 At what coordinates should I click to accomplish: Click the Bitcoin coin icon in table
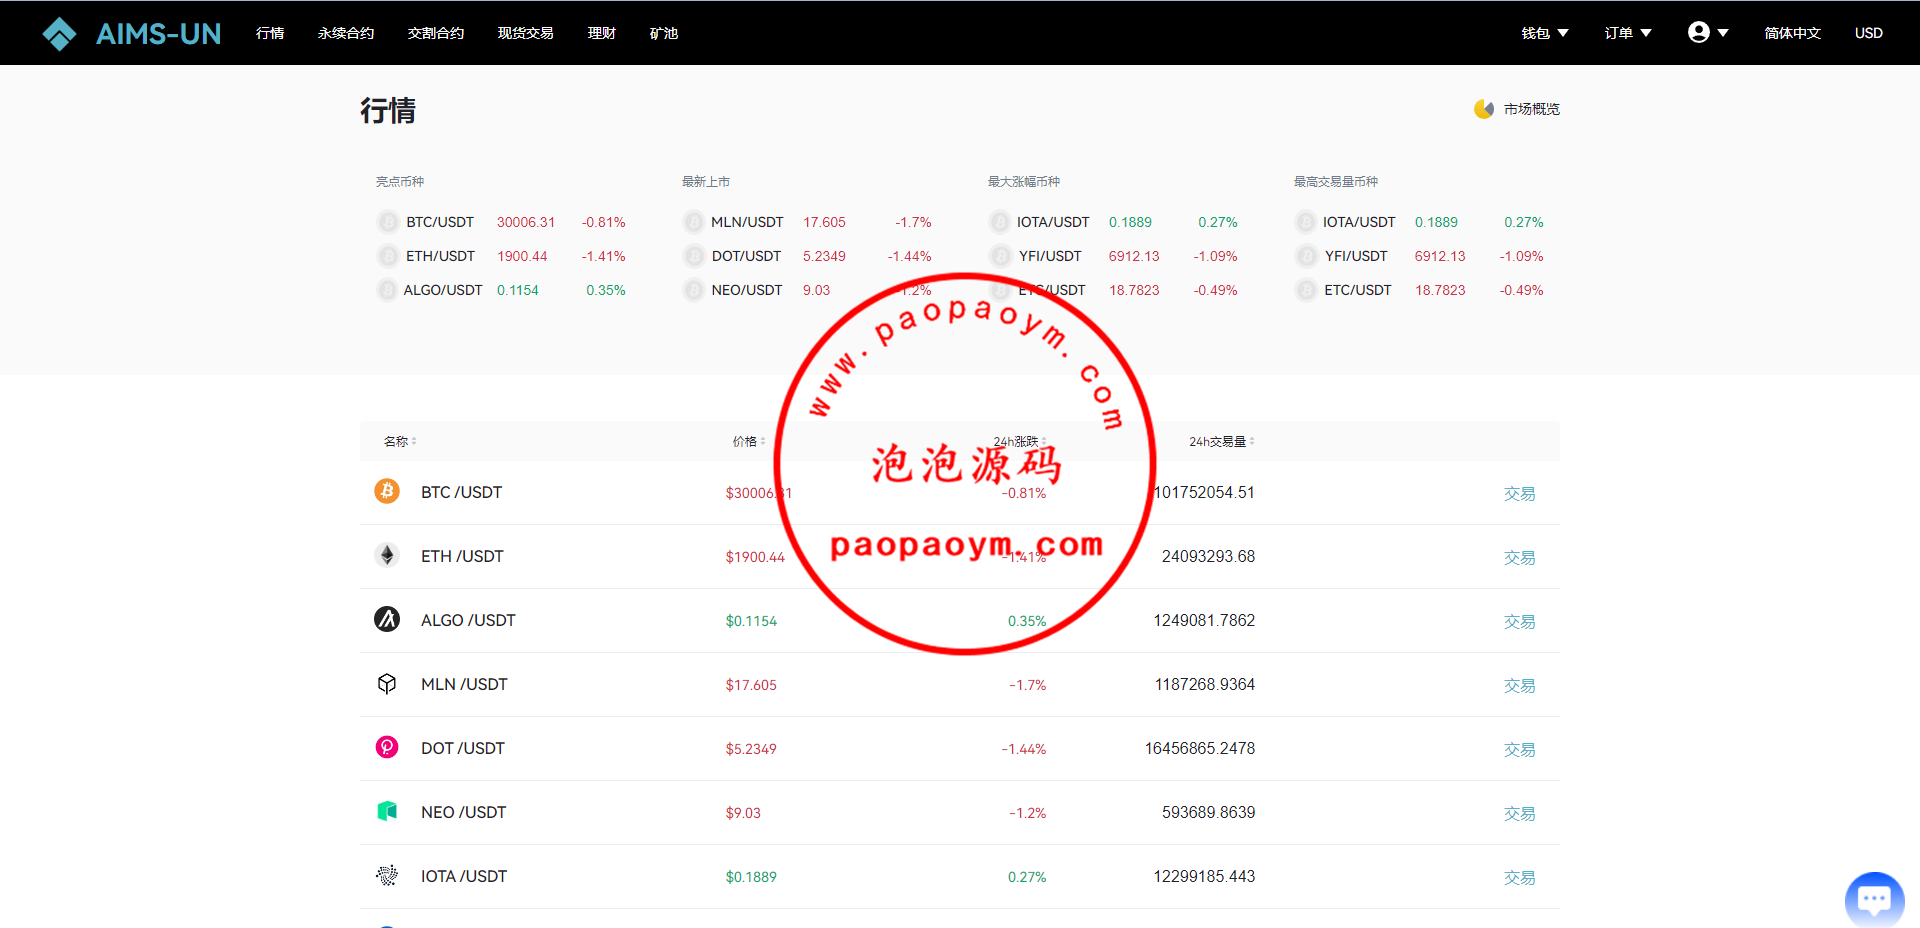coord(387,491)
